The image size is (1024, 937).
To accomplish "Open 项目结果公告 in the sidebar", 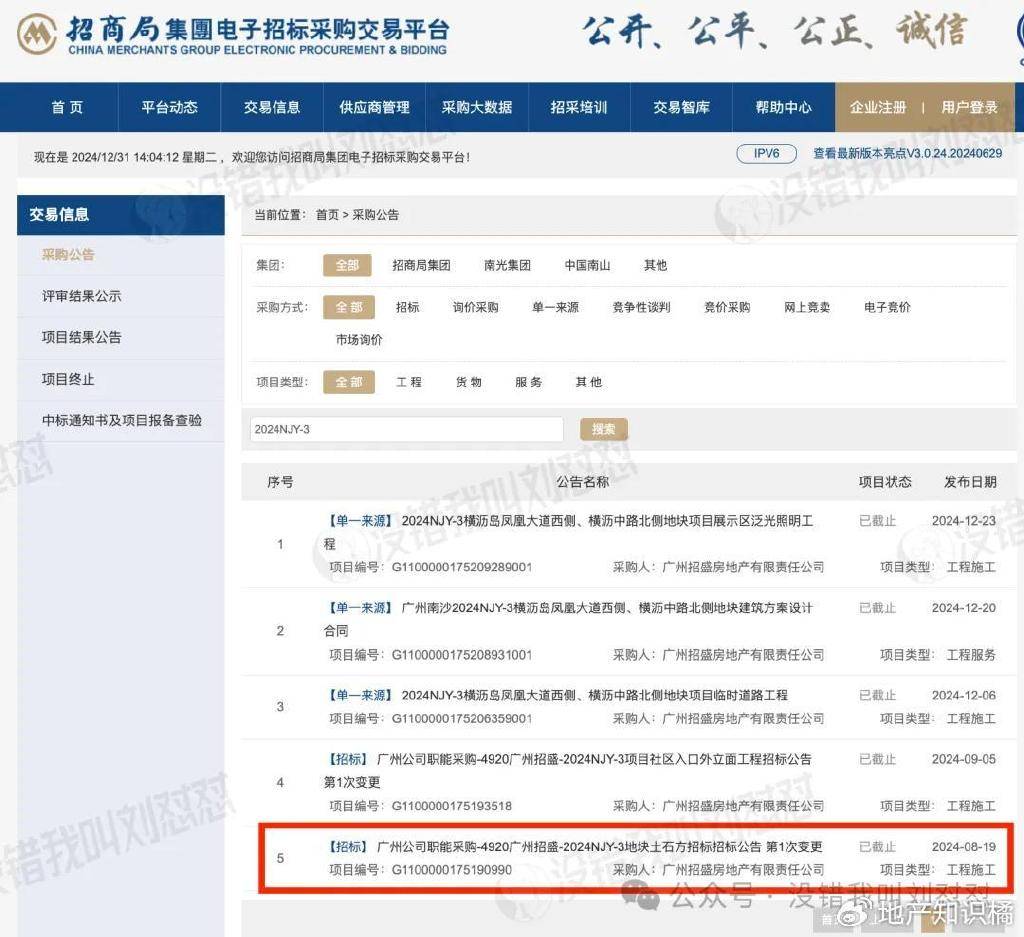I will 81,337.
